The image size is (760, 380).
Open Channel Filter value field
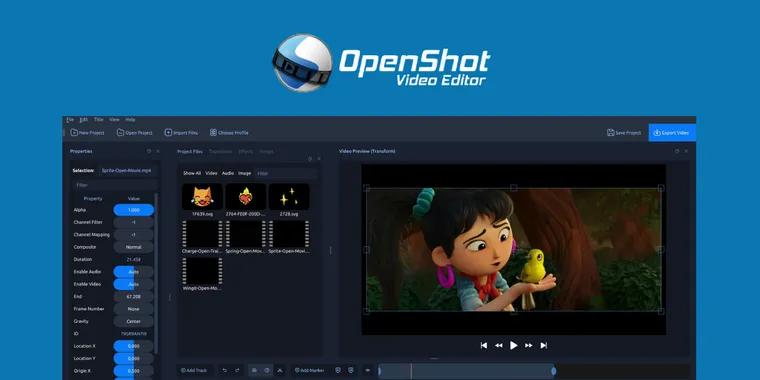pos(134,222)
